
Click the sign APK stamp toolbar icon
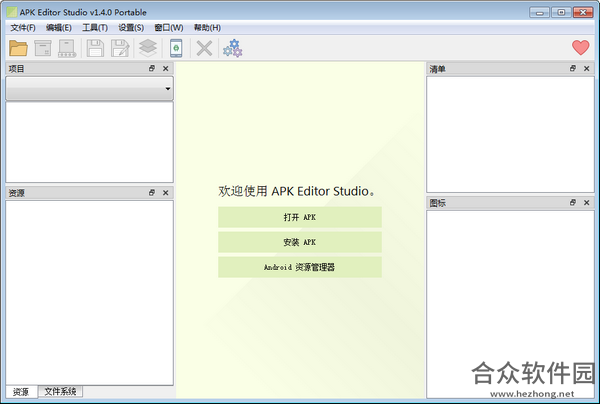pos(67,49)
